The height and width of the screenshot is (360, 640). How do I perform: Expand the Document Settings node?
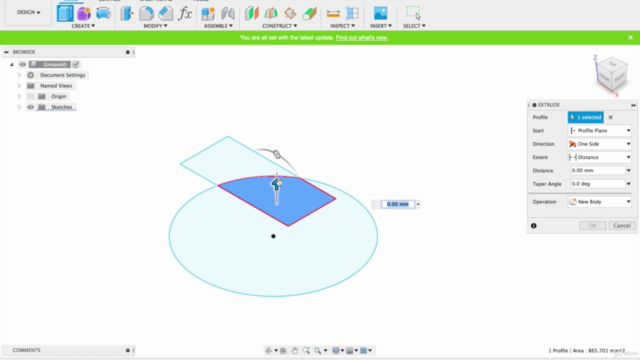coord(19,75)
